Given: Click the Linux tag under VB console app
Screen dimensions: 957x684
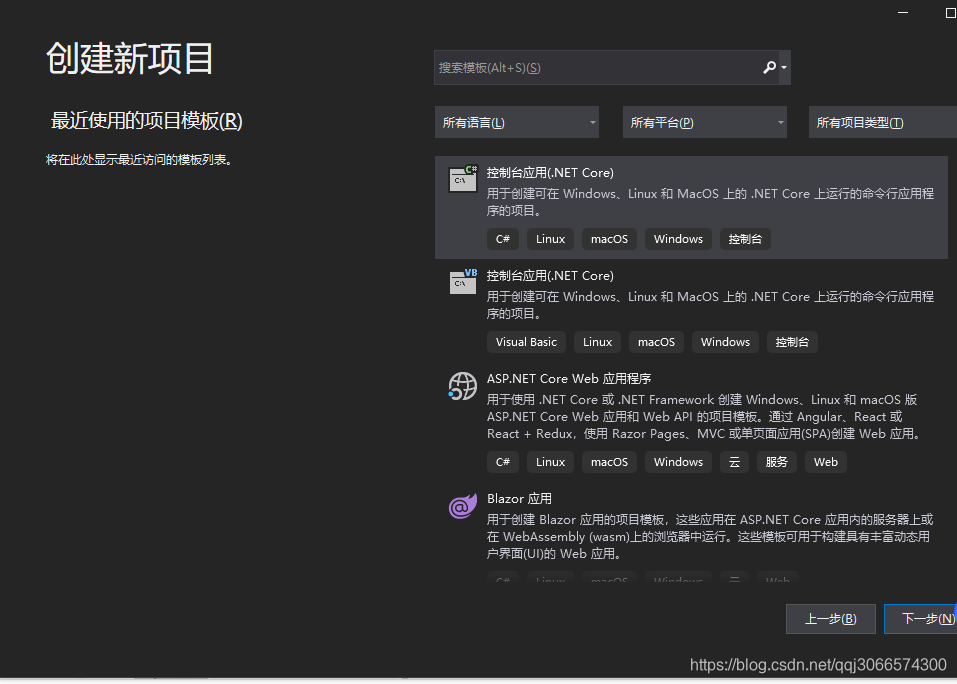Looking at the screenshot, I should pos(598,342).
